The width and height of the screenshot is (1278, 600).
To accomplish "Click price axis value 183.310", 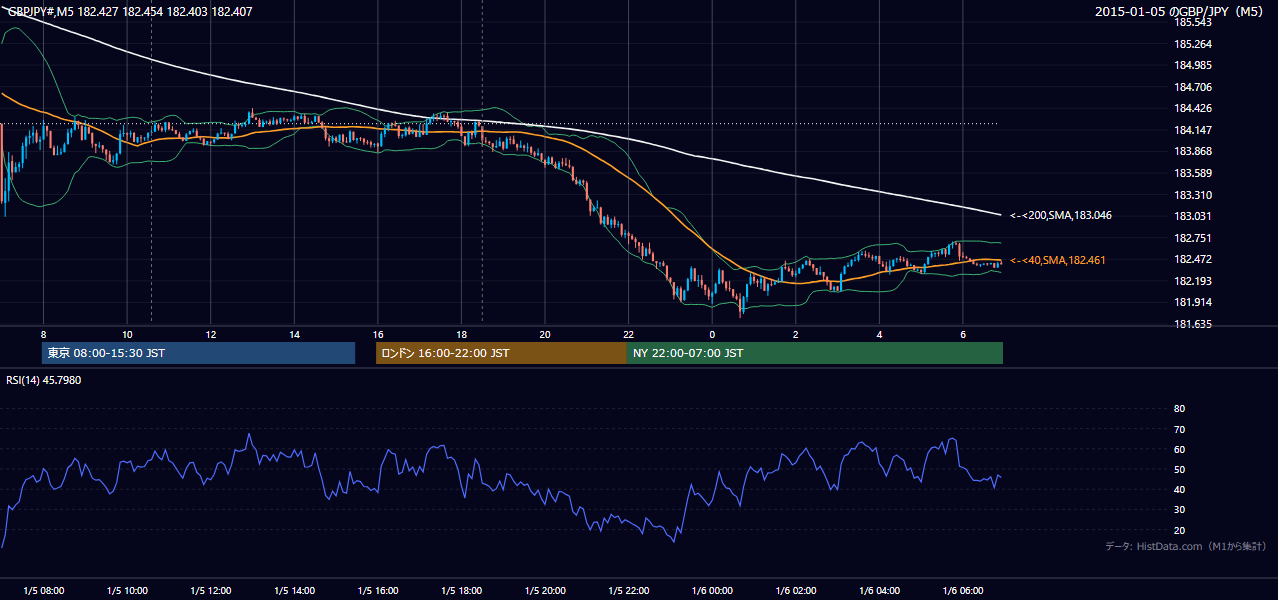I will click(x=1192, y=195).
